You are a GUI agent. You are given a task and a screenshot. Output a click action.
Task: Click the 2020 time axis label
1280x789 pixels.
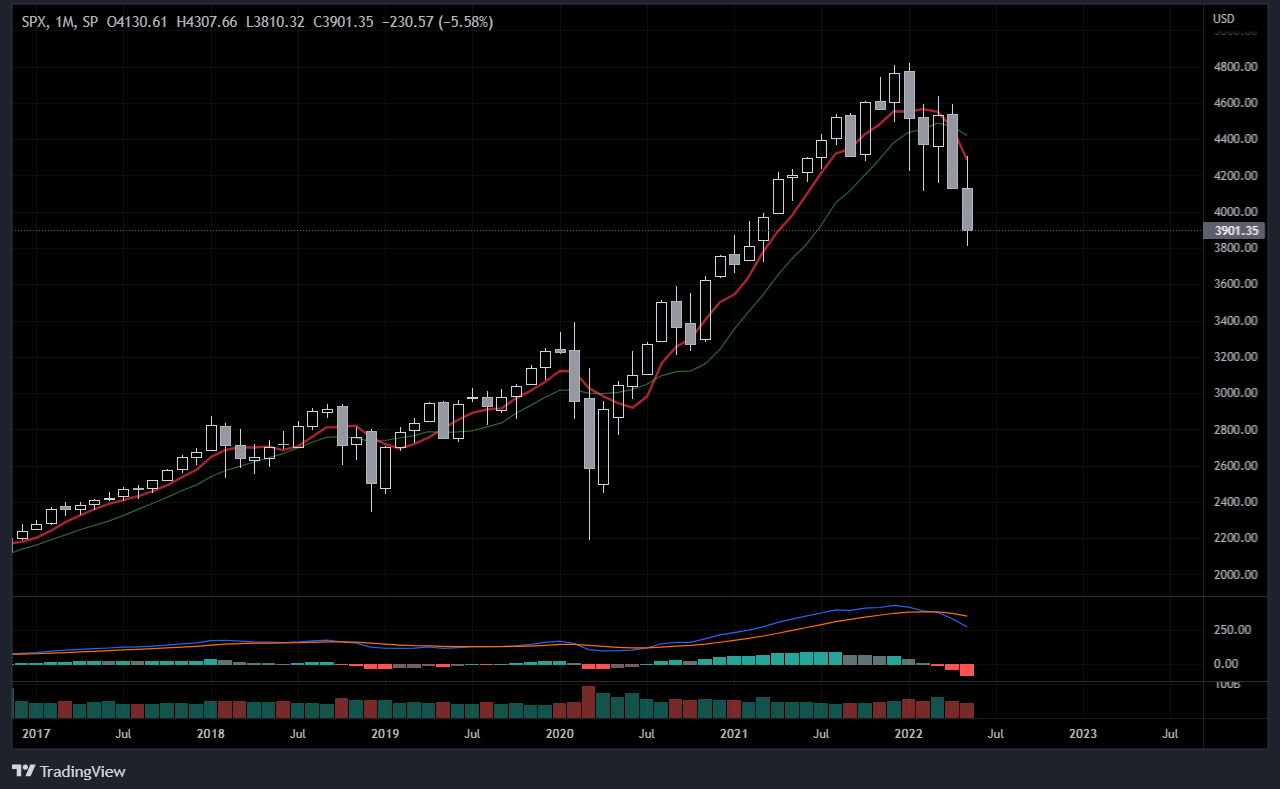coord(559,733)
